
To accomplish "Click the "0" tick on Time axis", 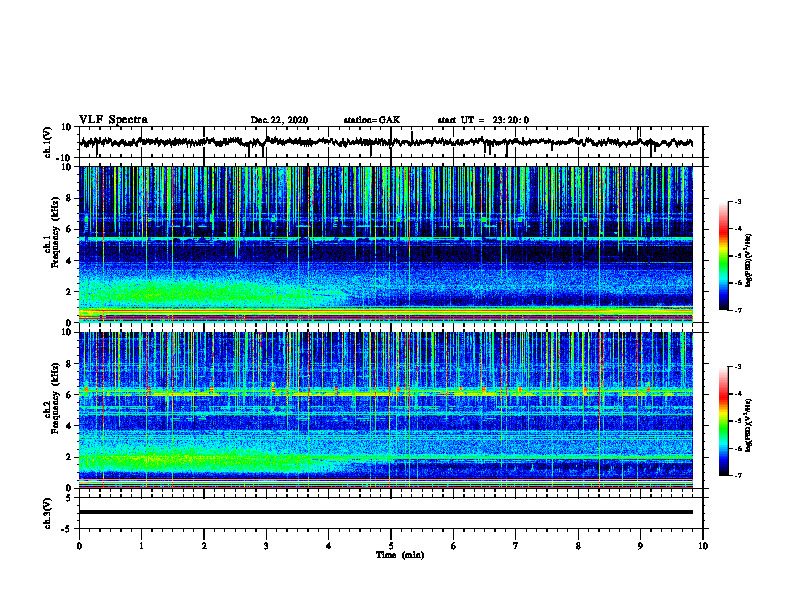I will click(x=79, y=546).
